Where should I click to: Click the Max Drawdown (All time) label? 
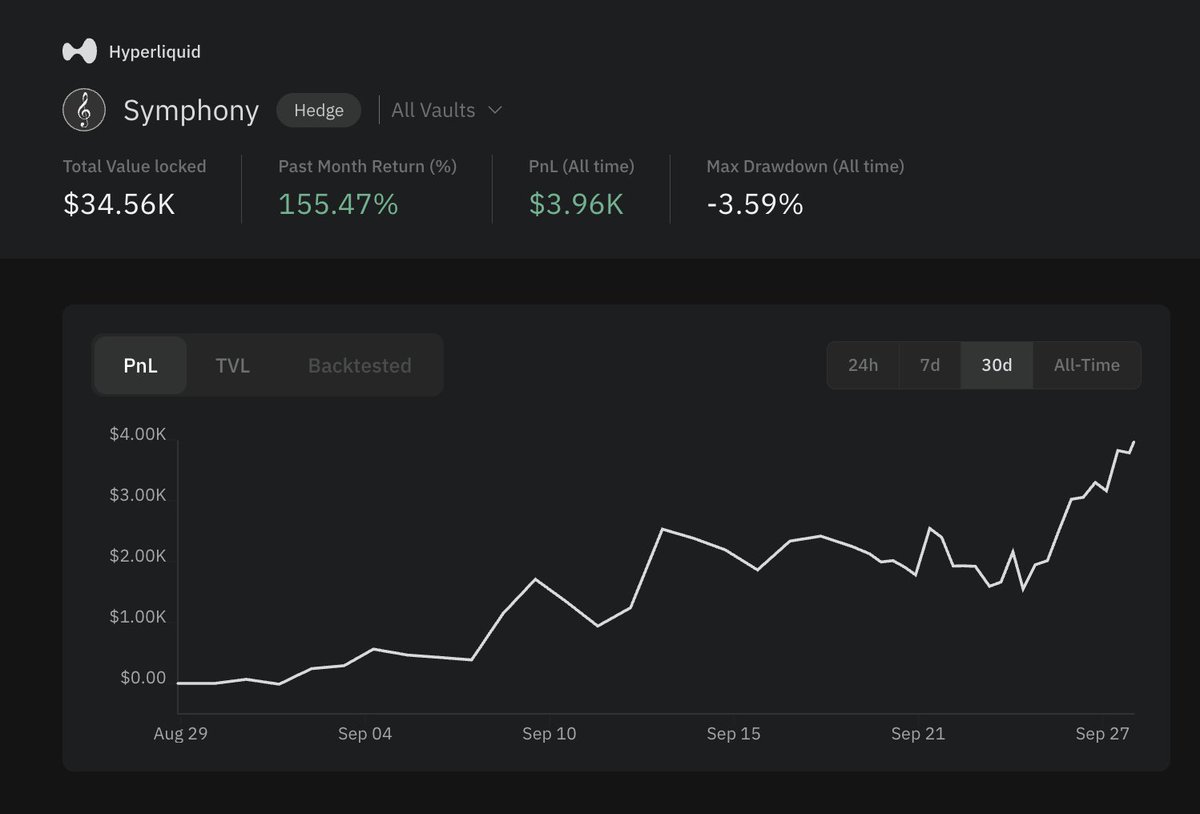pyautogui.click(x=805, y=166)
